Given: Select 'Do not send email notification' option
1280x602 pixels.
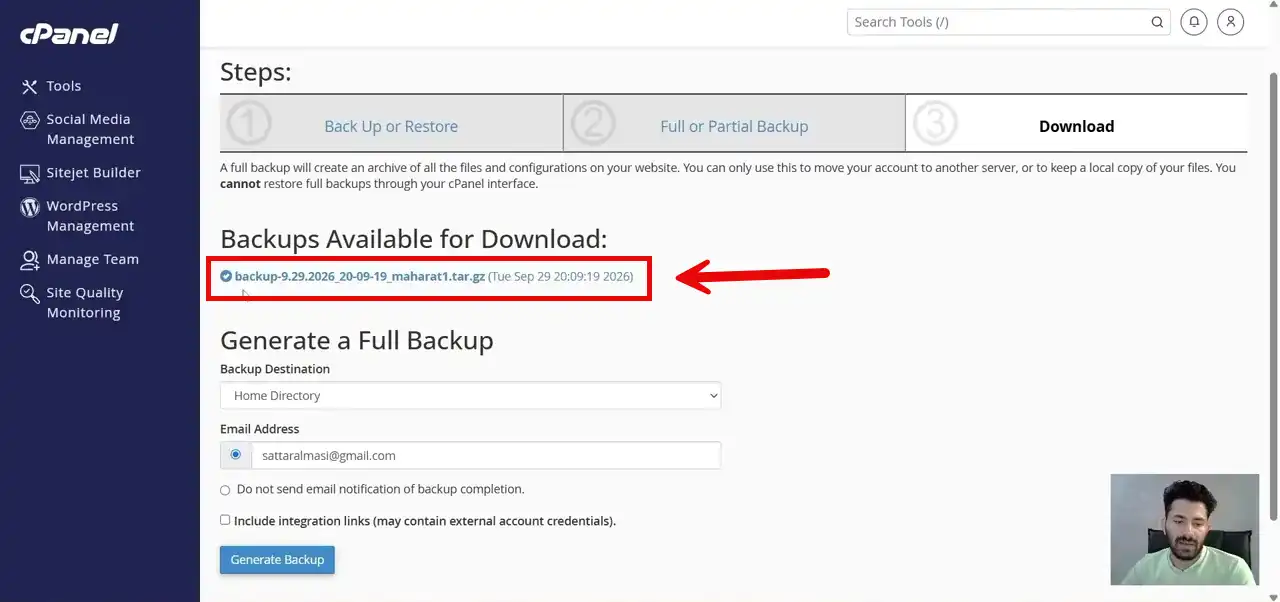Looking at the screenshot, I should coord(225,490).
